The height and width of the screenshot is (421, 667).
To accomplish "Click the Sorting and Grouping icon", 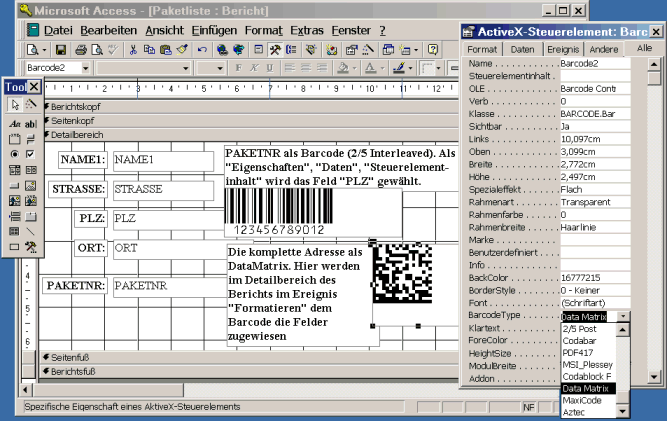I will click(291, 50).
